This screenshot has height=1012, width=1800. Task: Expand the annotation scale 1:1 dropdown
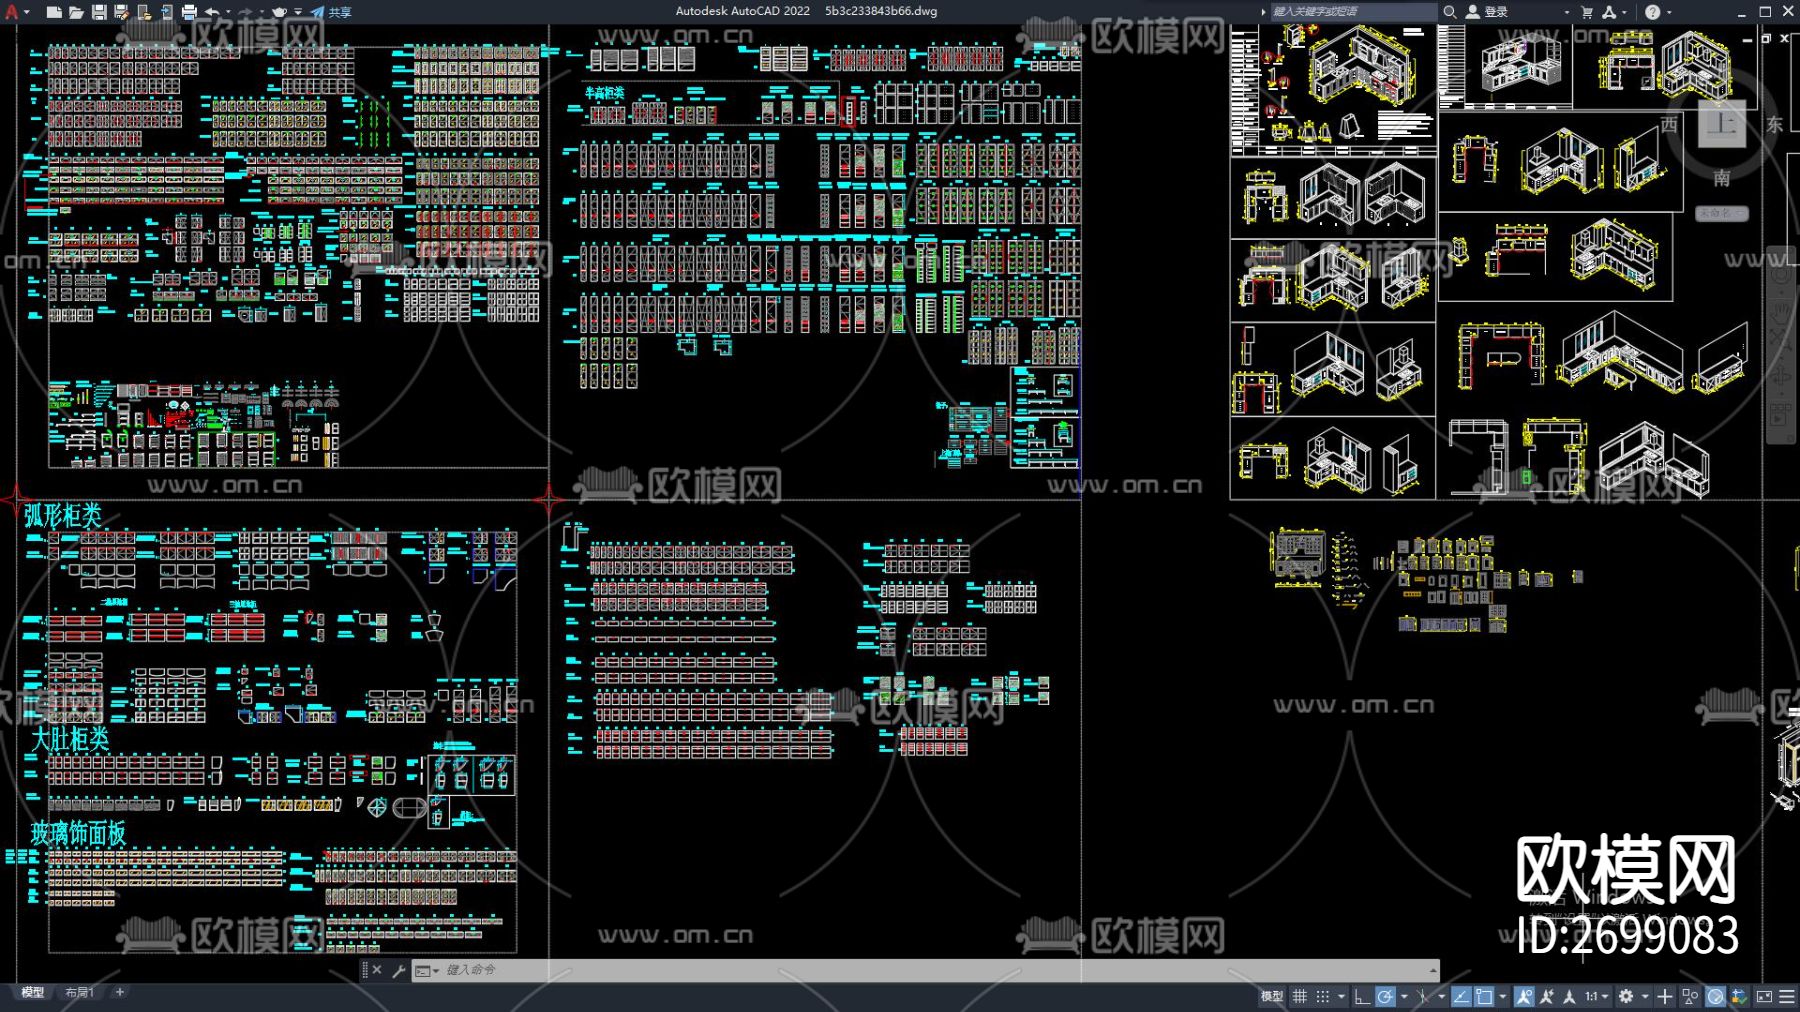(1596, 996)
